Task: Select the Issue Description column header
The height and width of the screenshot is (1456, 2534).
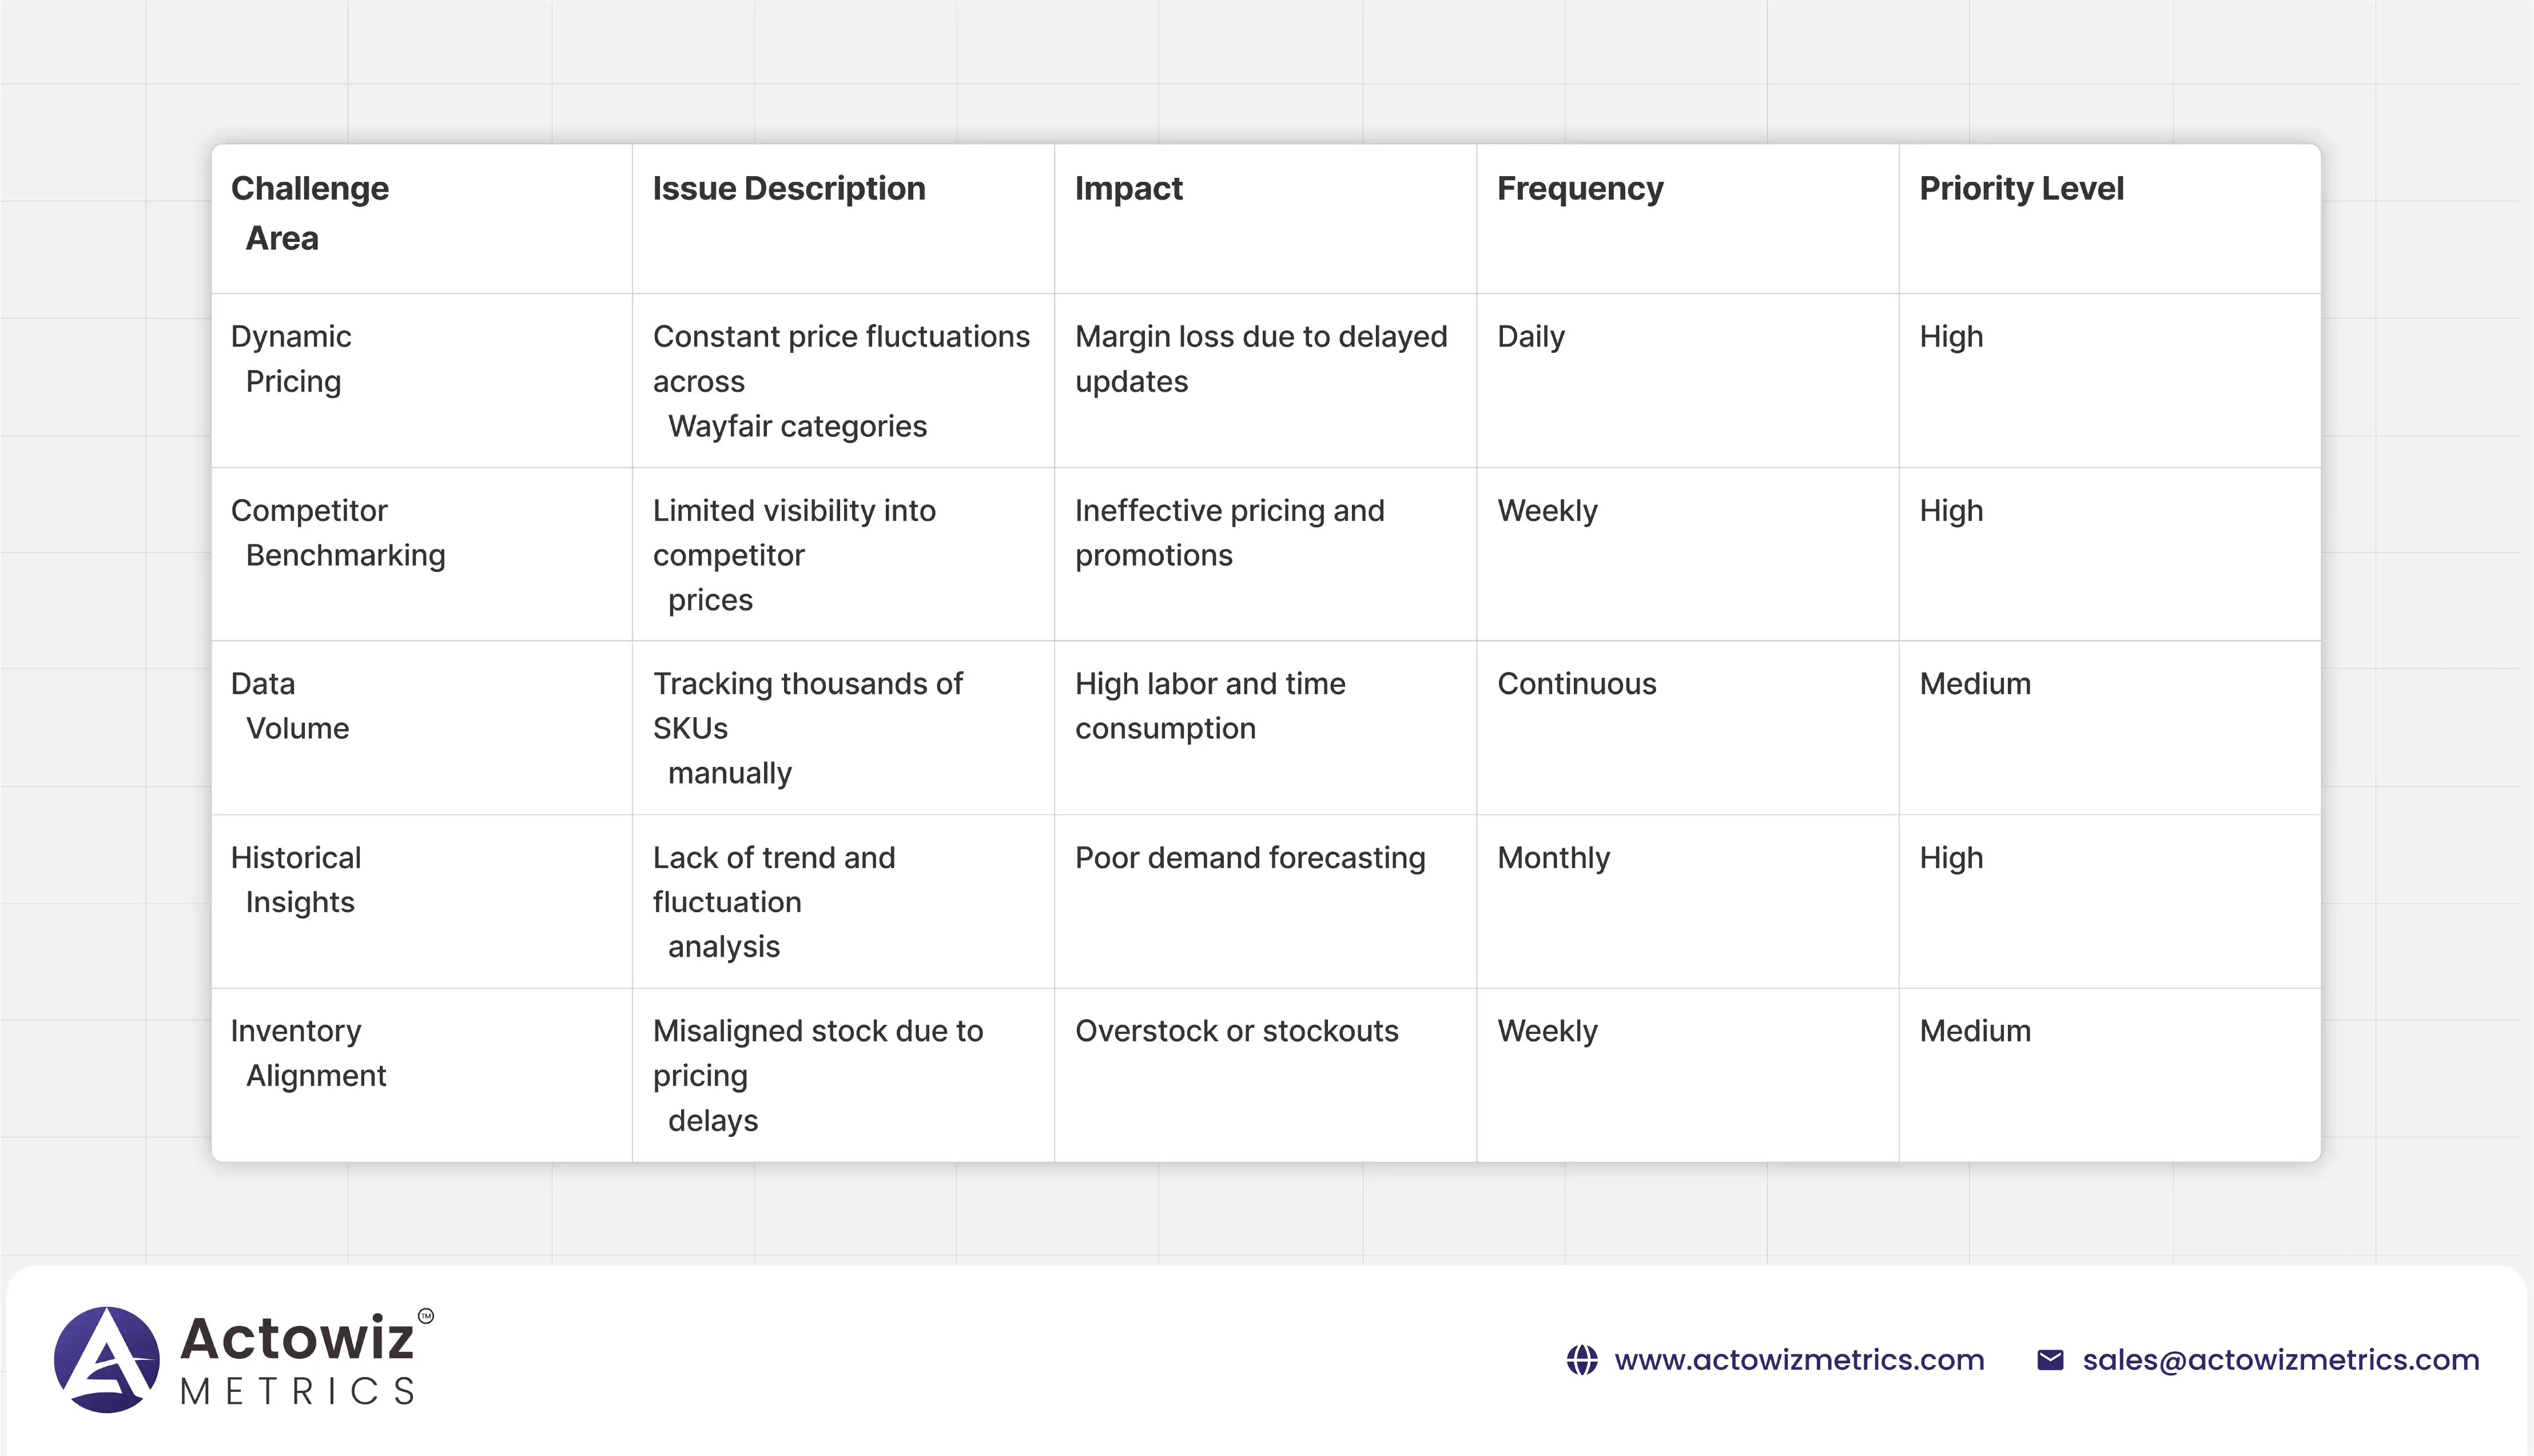Action: click(789, 188)
